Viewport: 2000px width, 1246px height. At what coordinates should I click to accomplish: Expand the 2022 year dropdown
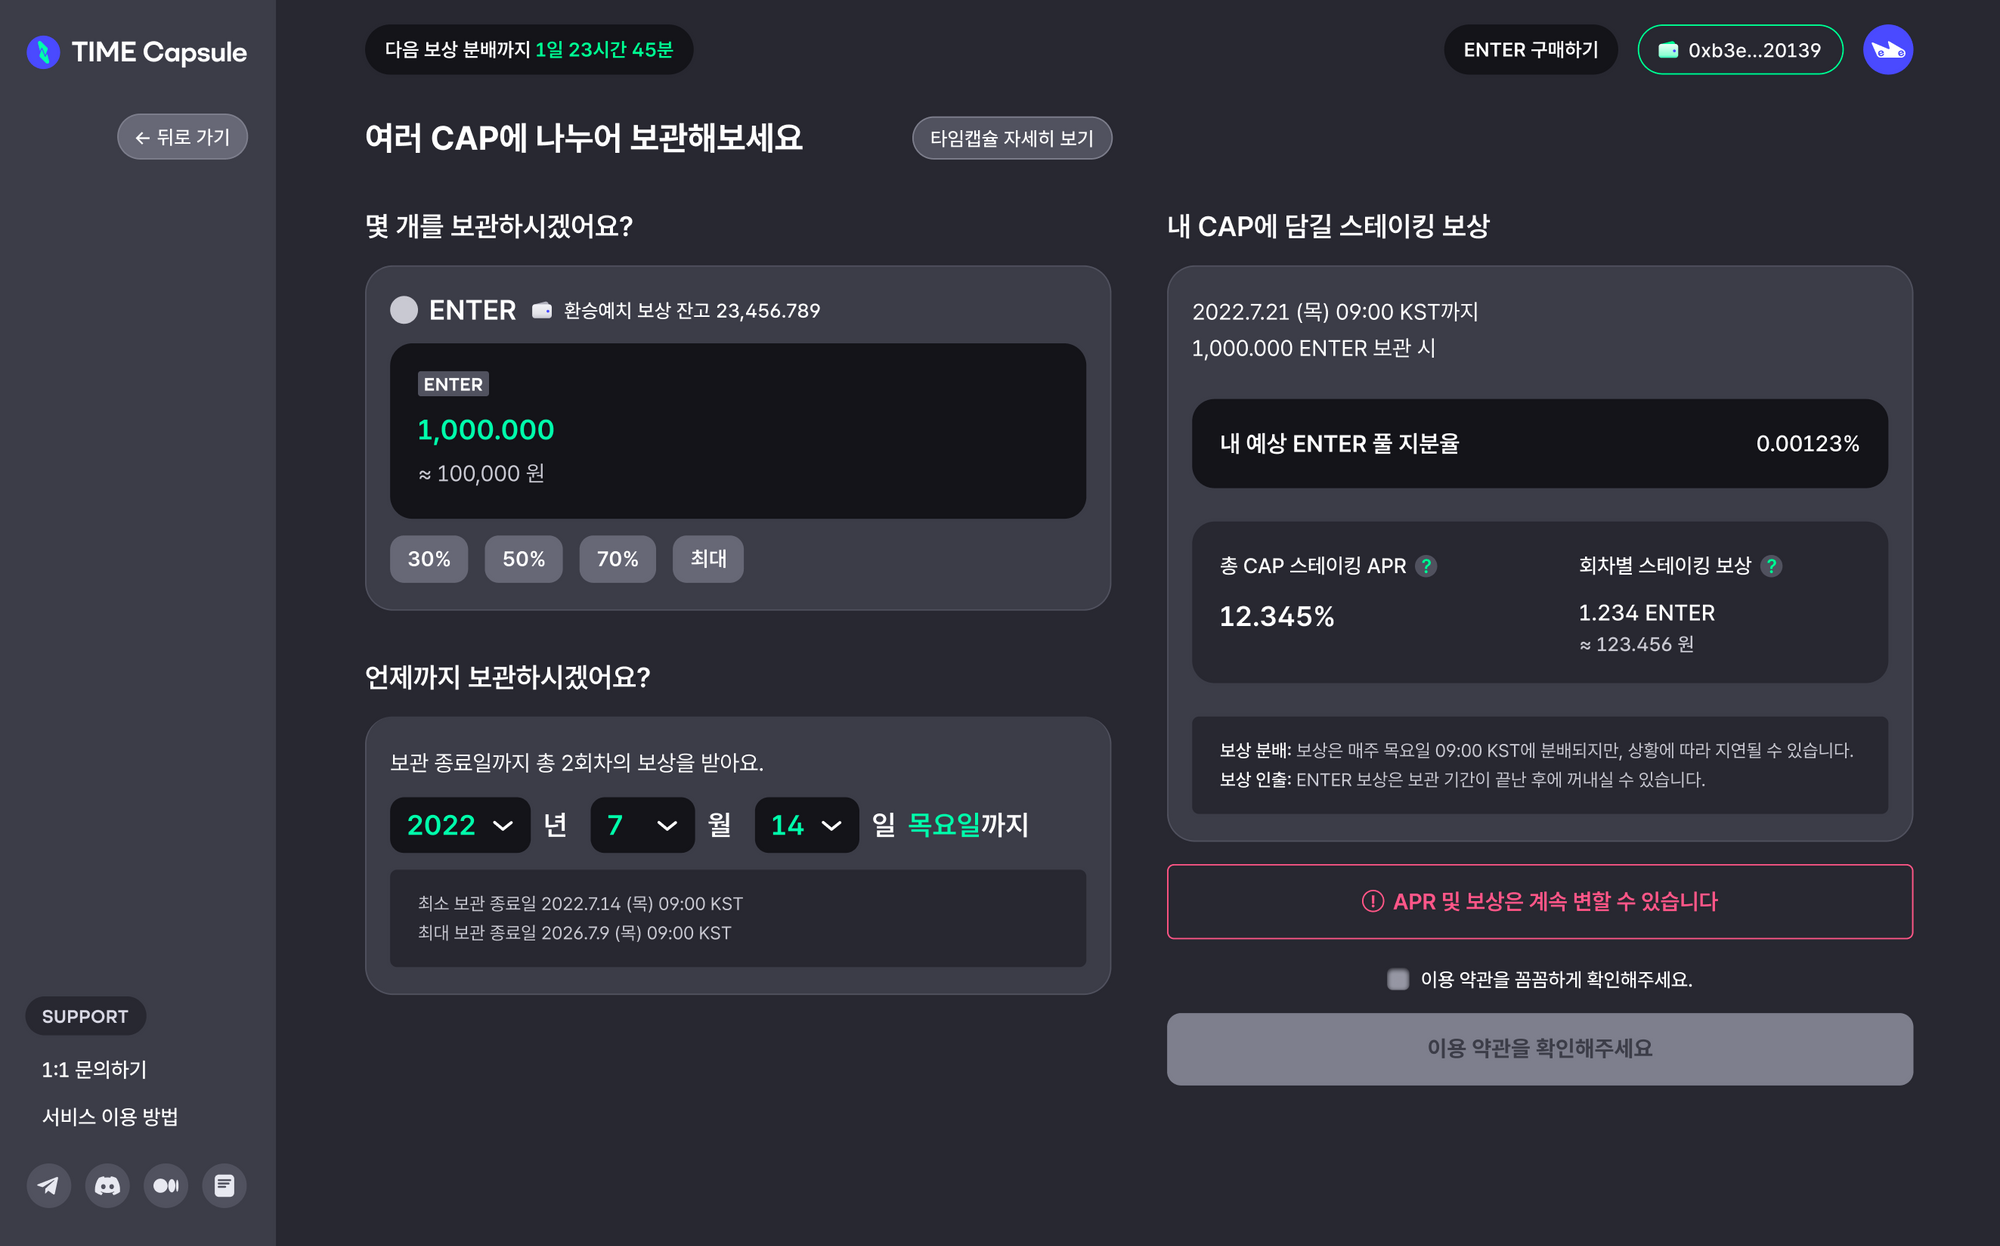[x=460, y=825]
